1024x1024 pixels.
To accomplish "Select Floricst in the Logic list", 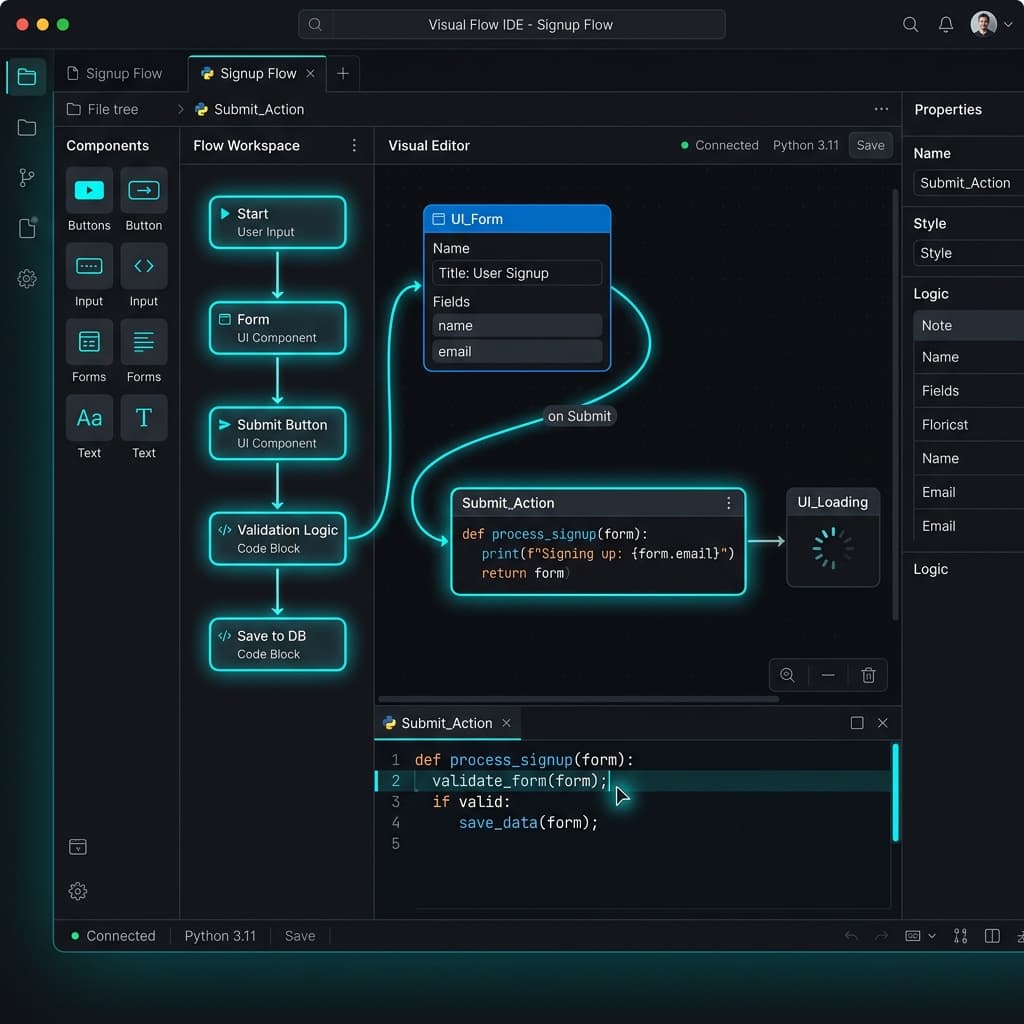I will click(968, 424).
